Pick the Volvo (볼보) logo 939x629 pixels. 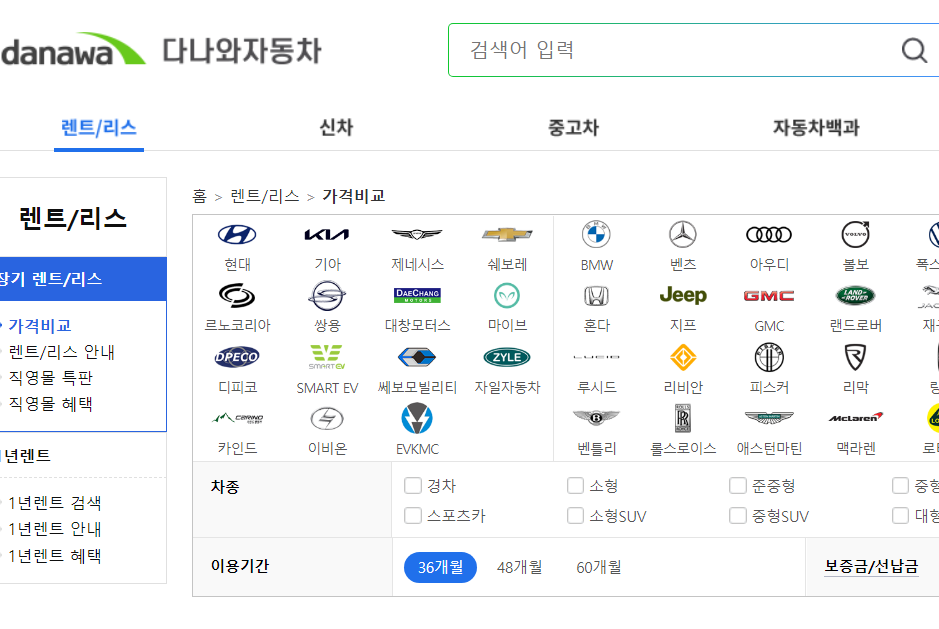coord(855,234)
